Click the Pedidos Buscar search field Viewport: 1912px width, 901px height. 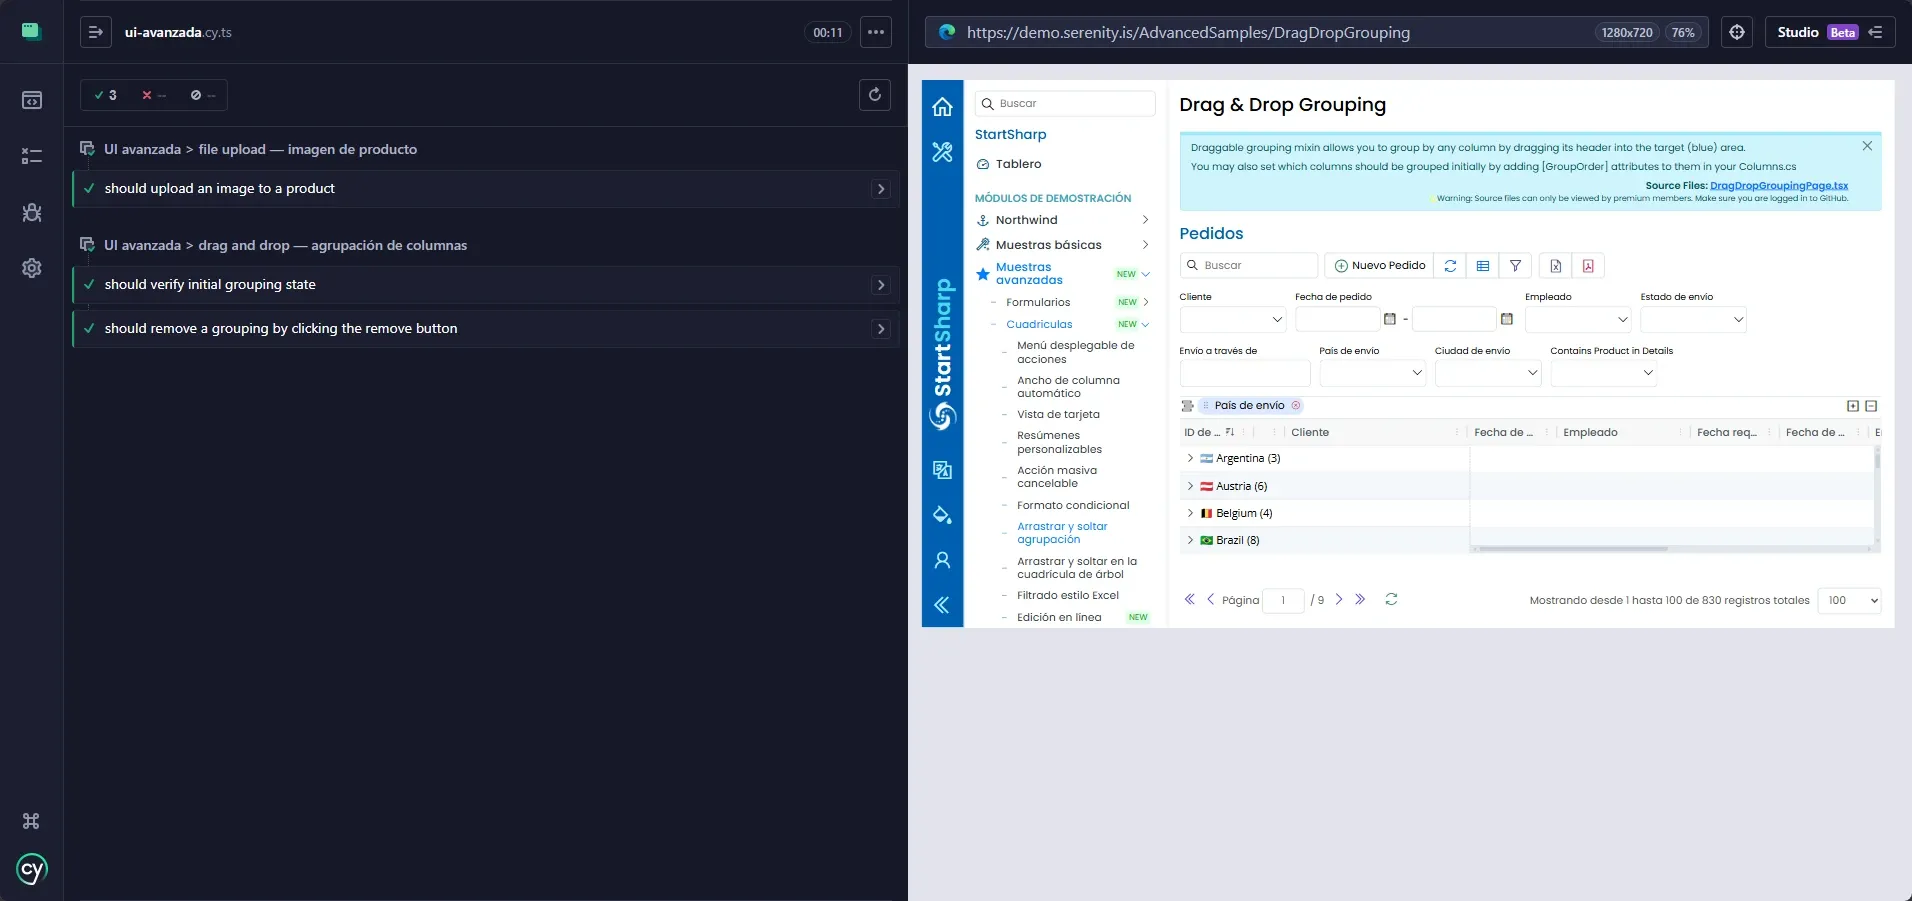1248,265
